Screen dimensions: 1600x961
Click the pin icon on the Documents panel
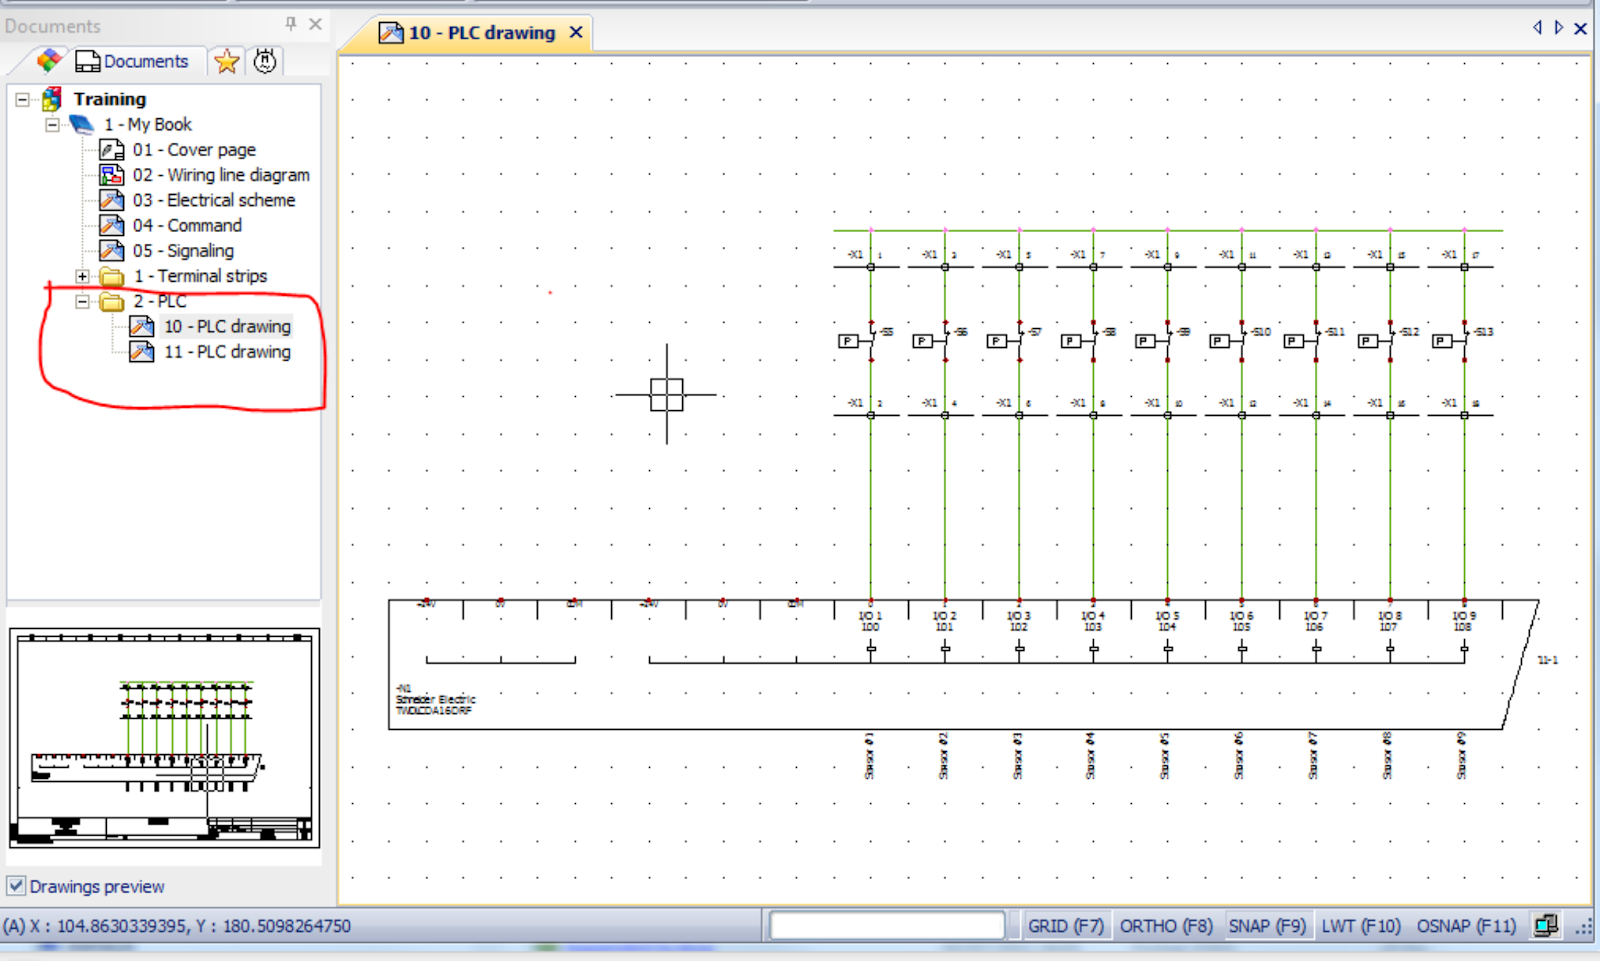pos(289,24)
